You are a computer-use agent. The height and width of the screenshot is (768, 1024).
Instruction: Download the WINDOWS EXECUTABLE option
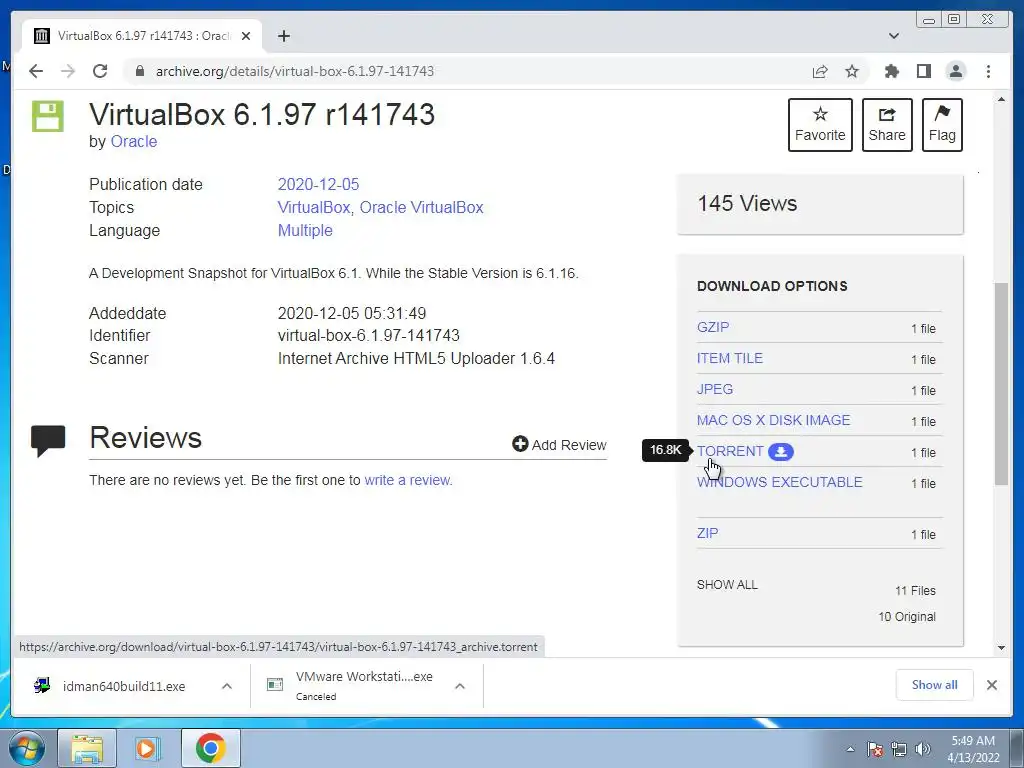click(x=779, y=482)
